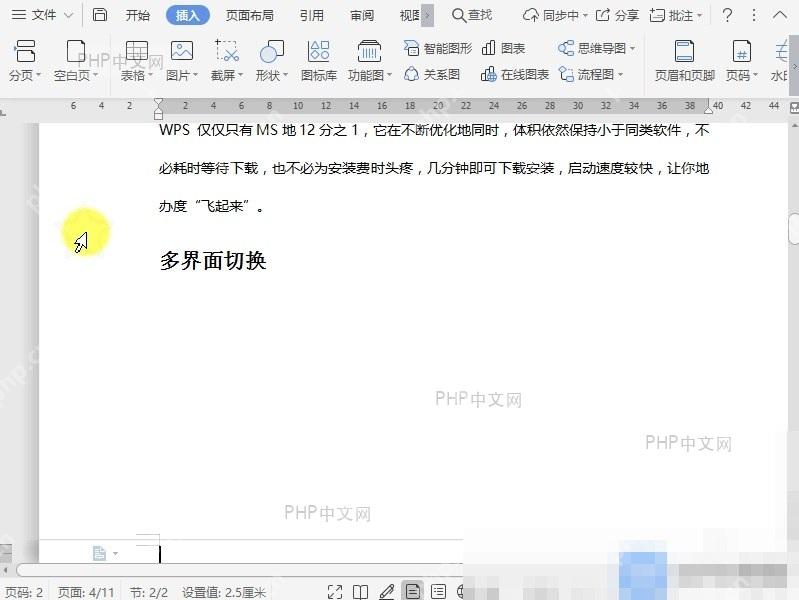Click the right indent marker on ruler
Screen dimensions: 799x600
coord(708,109)
